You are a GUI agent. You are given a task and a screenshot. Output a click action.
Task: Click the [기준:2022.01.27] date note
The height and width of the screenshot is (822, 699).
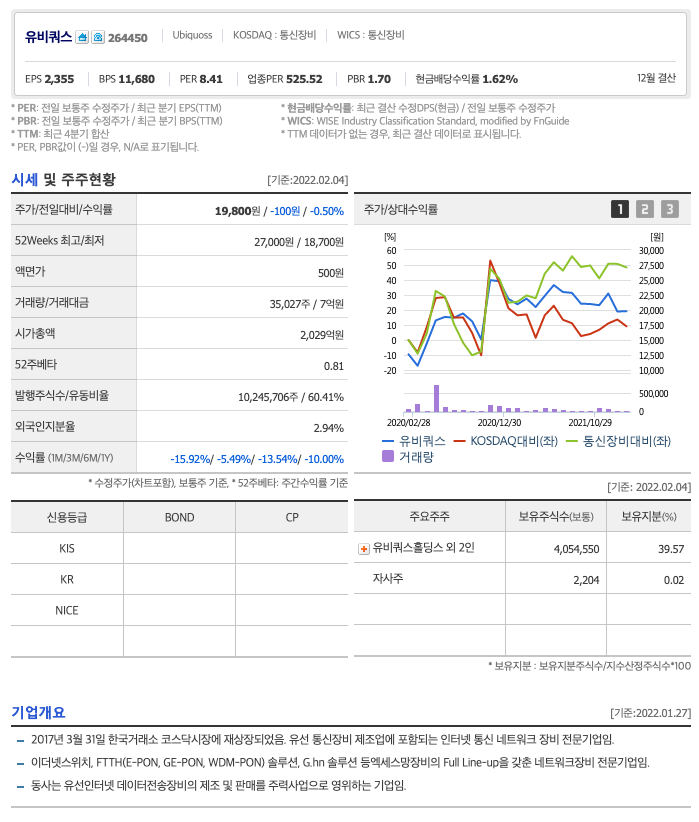[651, 713]
